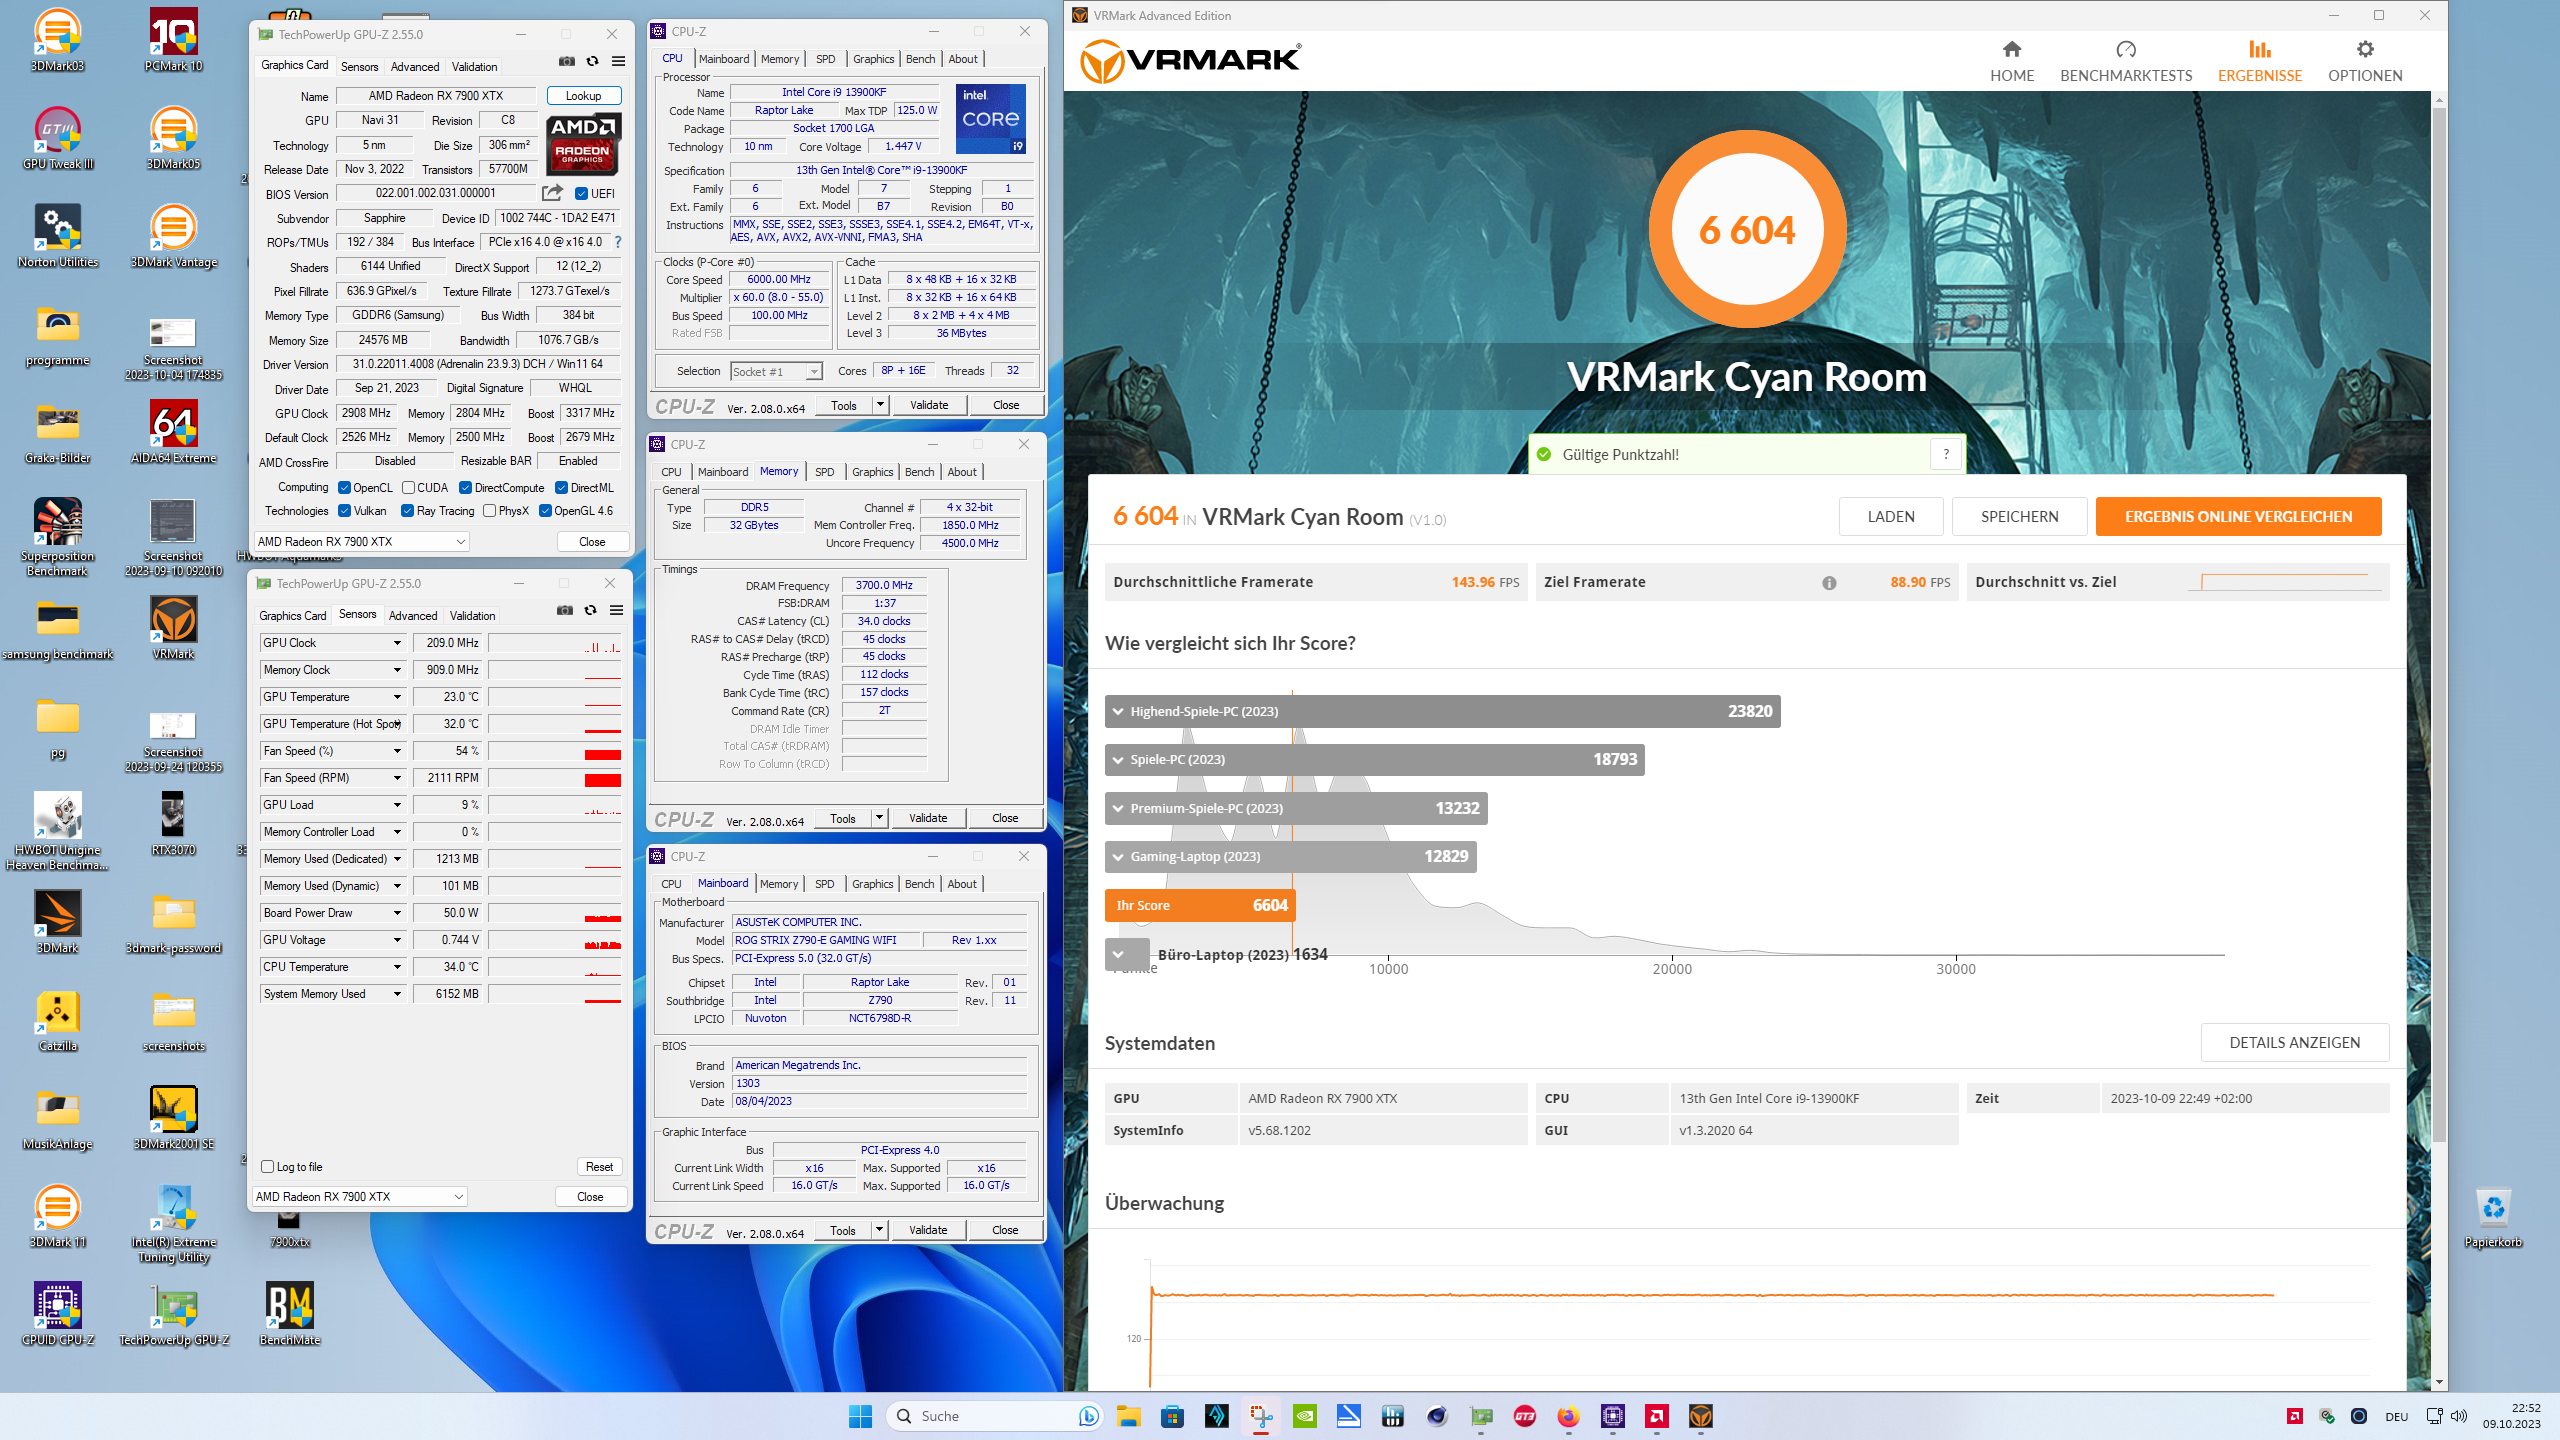
Task: Open the Superposition Benchmark desktop shortcut
Action: click(x=57, y=537)
